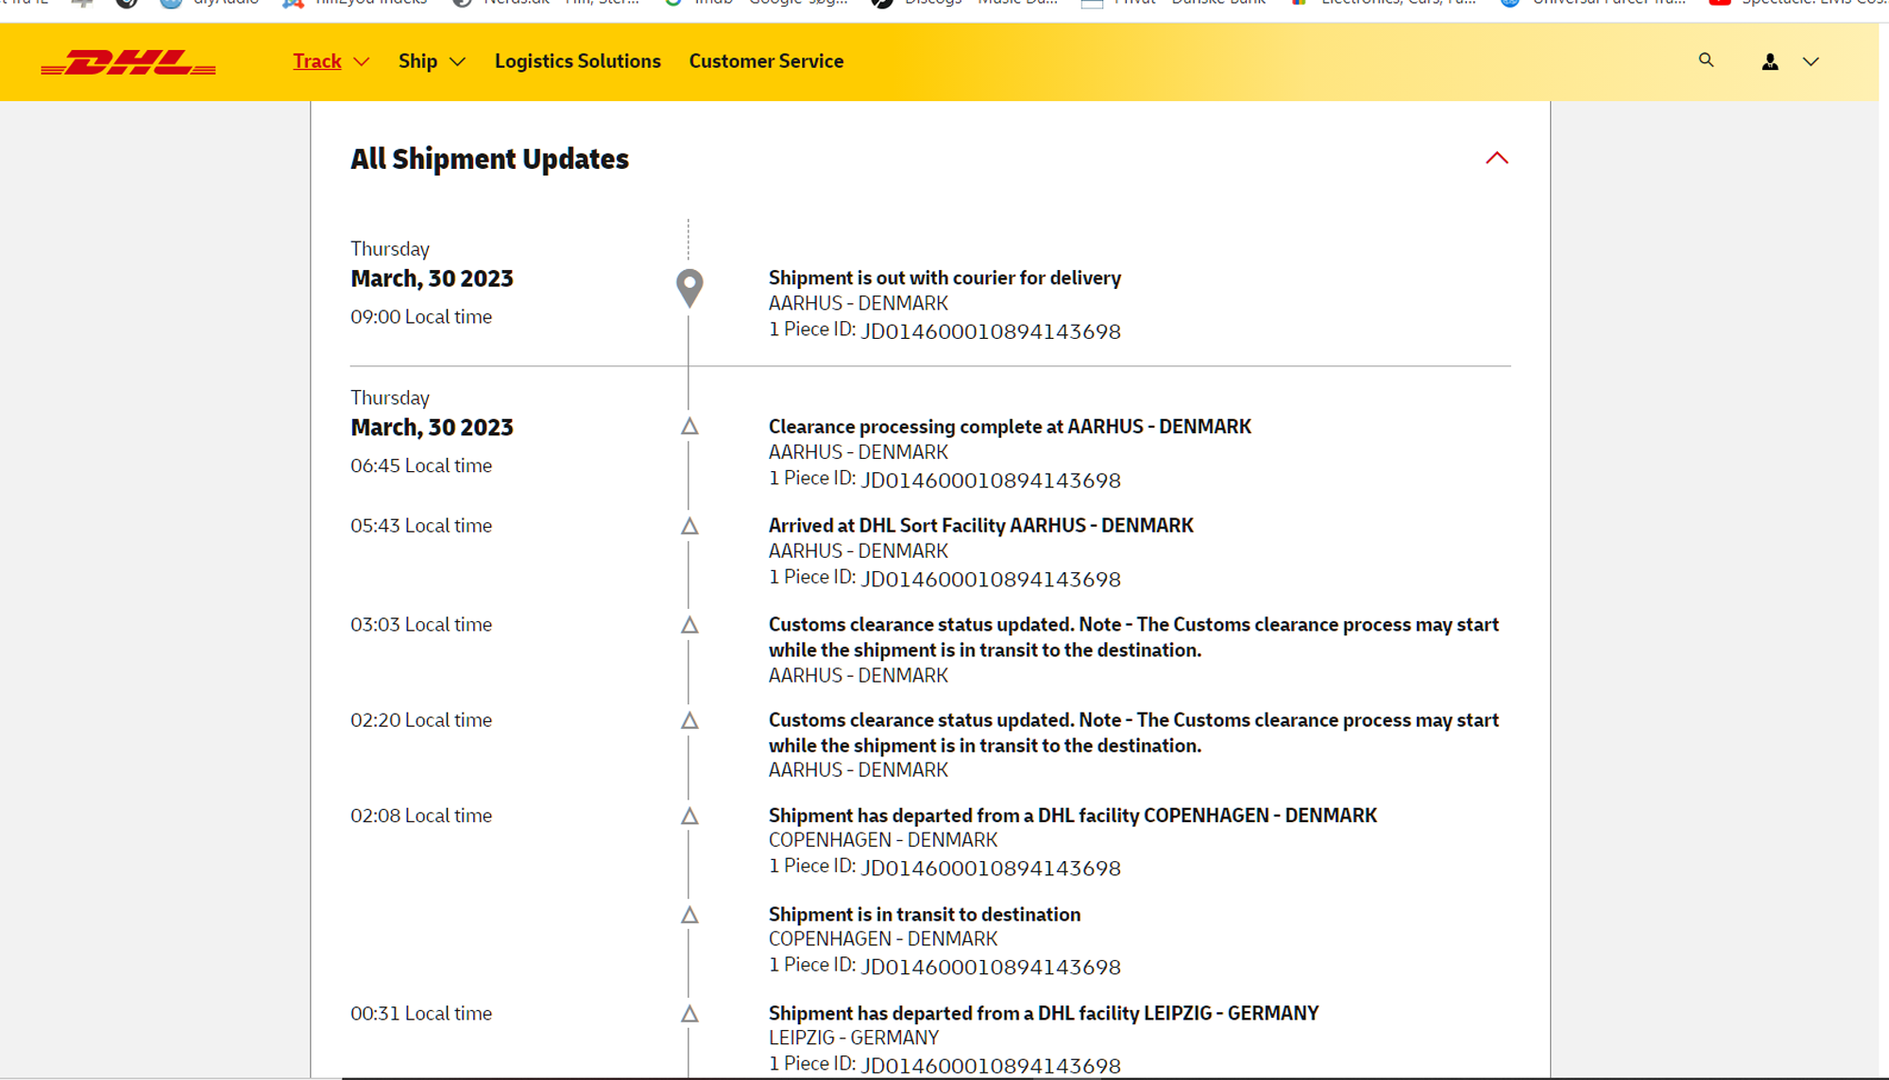Click the 'March, 30 2023' date above 06:45
The height and width of the screenshot is (1080, 1889).
point(431,428)
